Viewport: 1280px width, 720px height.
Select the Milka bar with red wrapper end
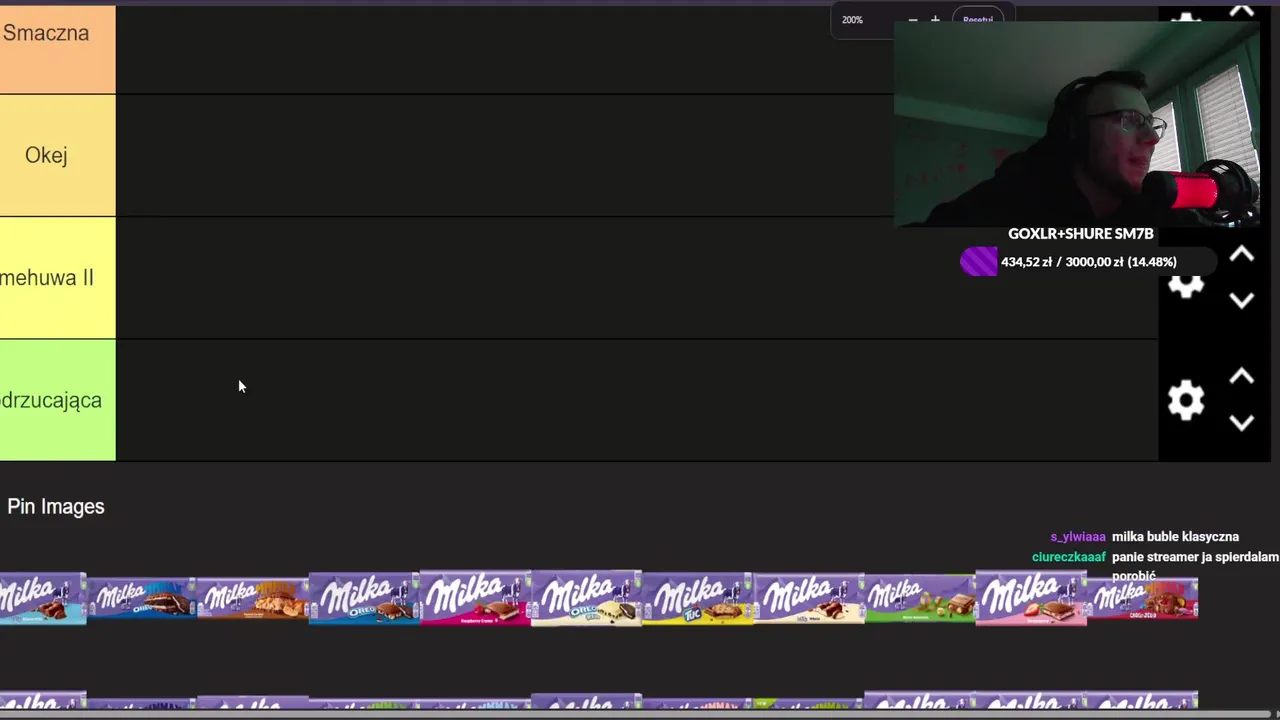click(1142, 598)
